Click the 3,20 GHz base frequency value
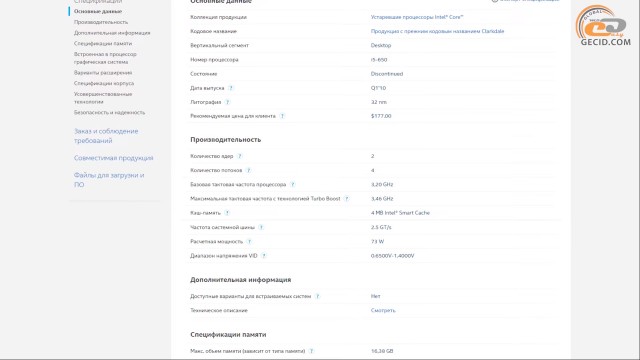The image size is (640, 360). (x=382, y=185)
